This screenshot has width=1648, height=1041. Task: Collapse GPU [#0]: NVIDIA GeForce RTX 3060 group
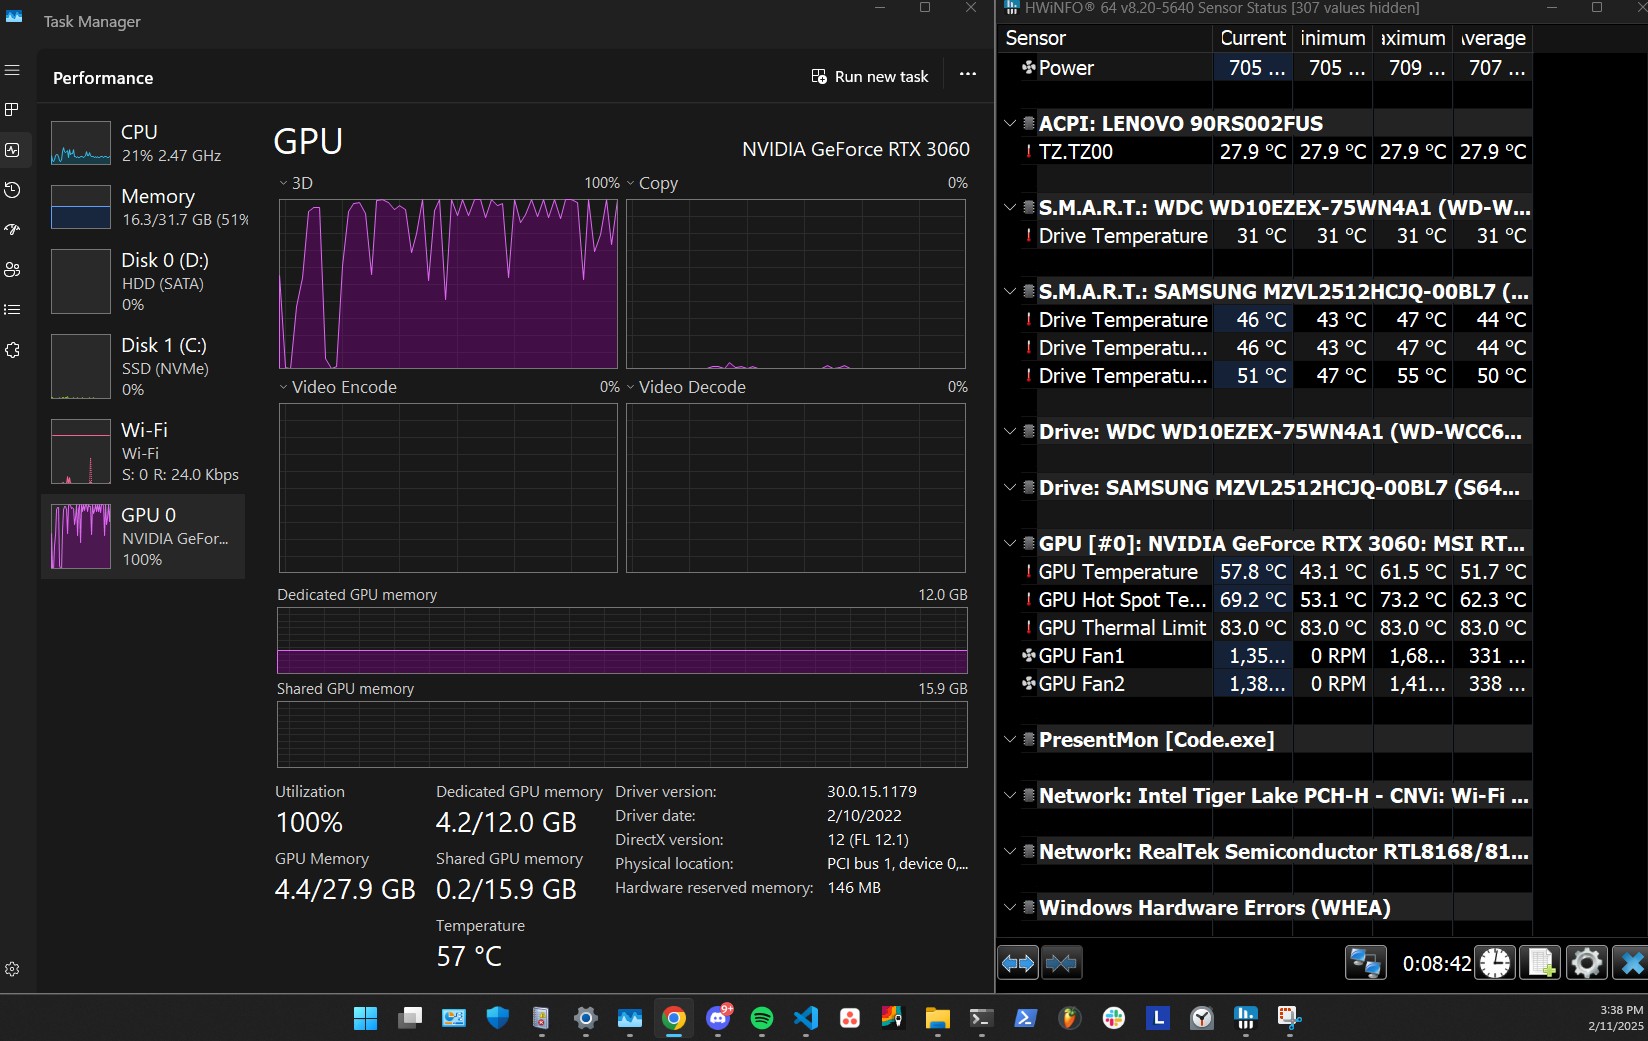1010,544
